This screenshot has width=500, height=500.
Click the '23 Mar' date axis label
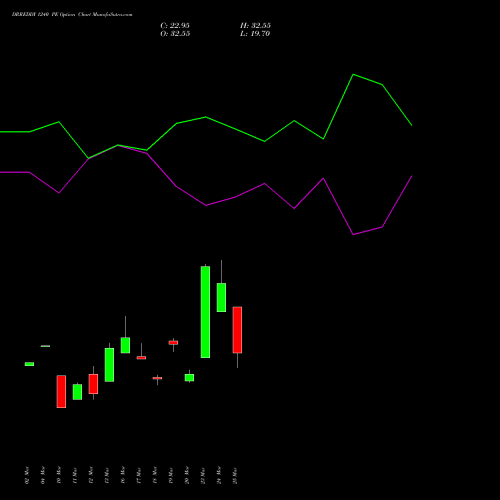click(x=203, y=475)
